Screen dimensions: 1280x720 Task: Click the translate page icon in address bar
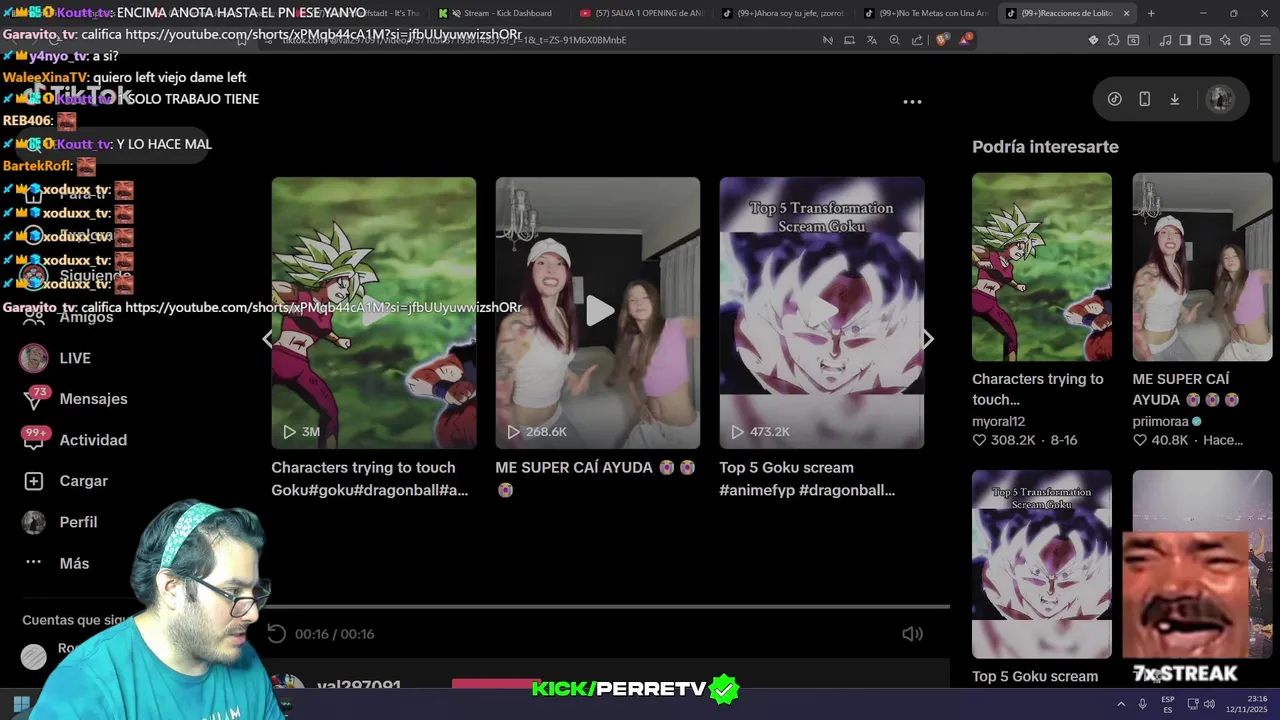click(x=872, y=40)
